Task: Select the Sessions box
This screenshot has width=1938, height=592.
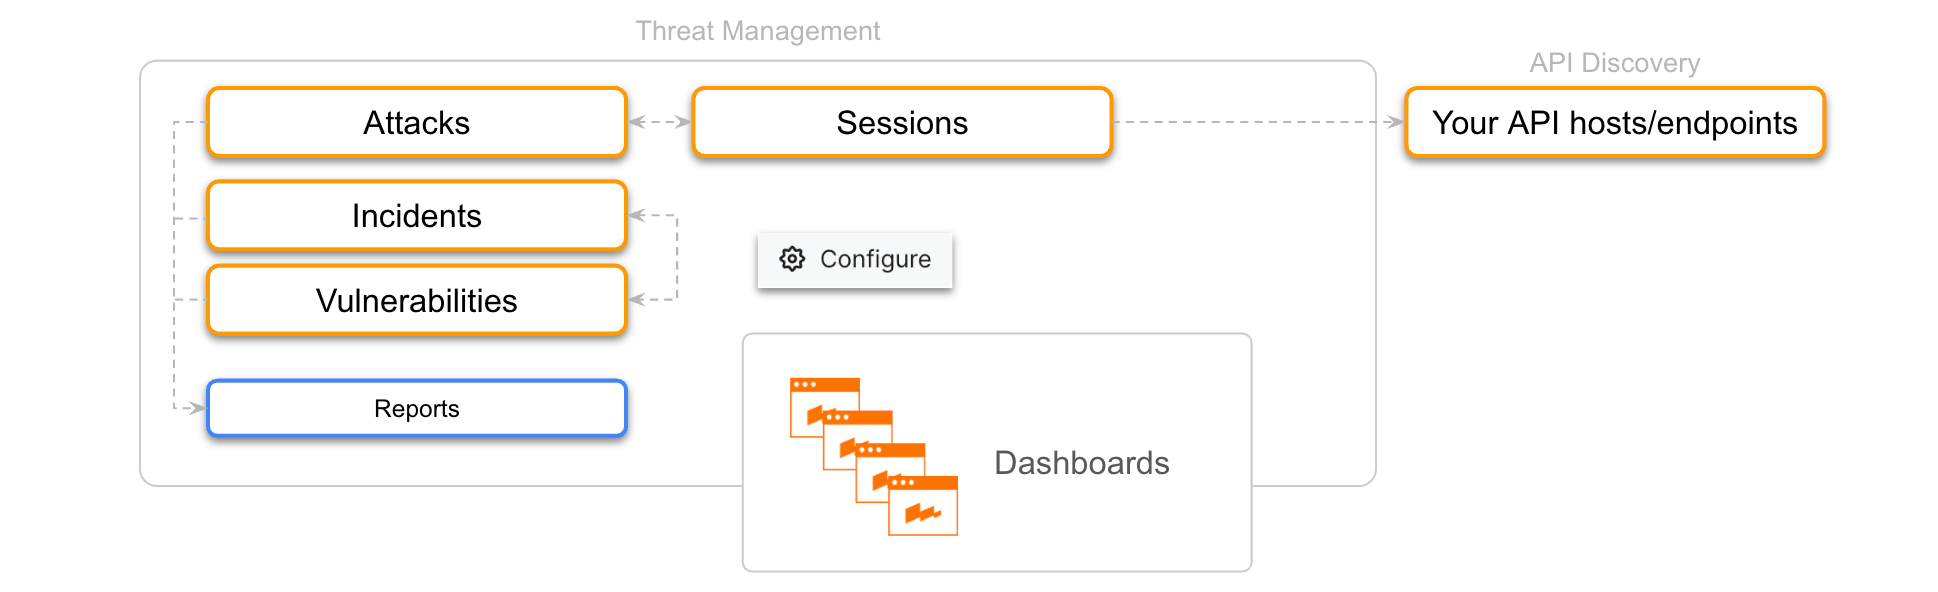Action: point(902,122)
